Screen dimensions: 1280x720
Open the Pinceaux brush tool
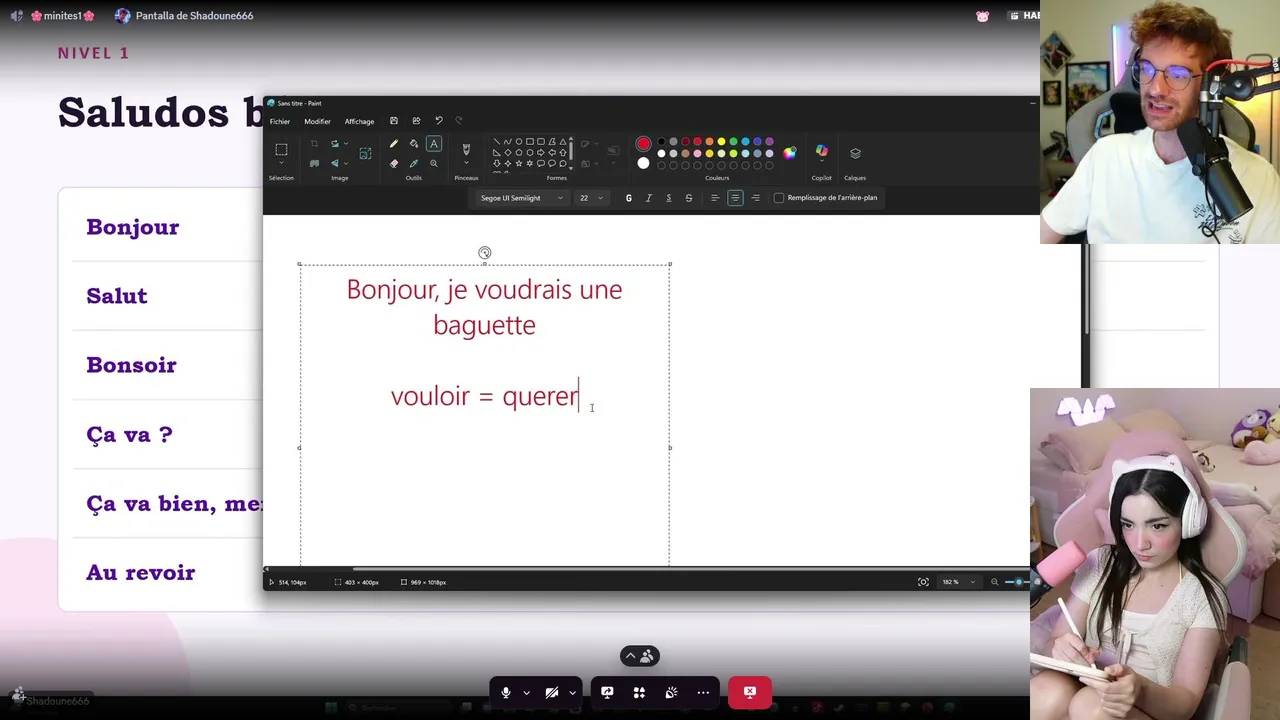[x=466, y=149]
